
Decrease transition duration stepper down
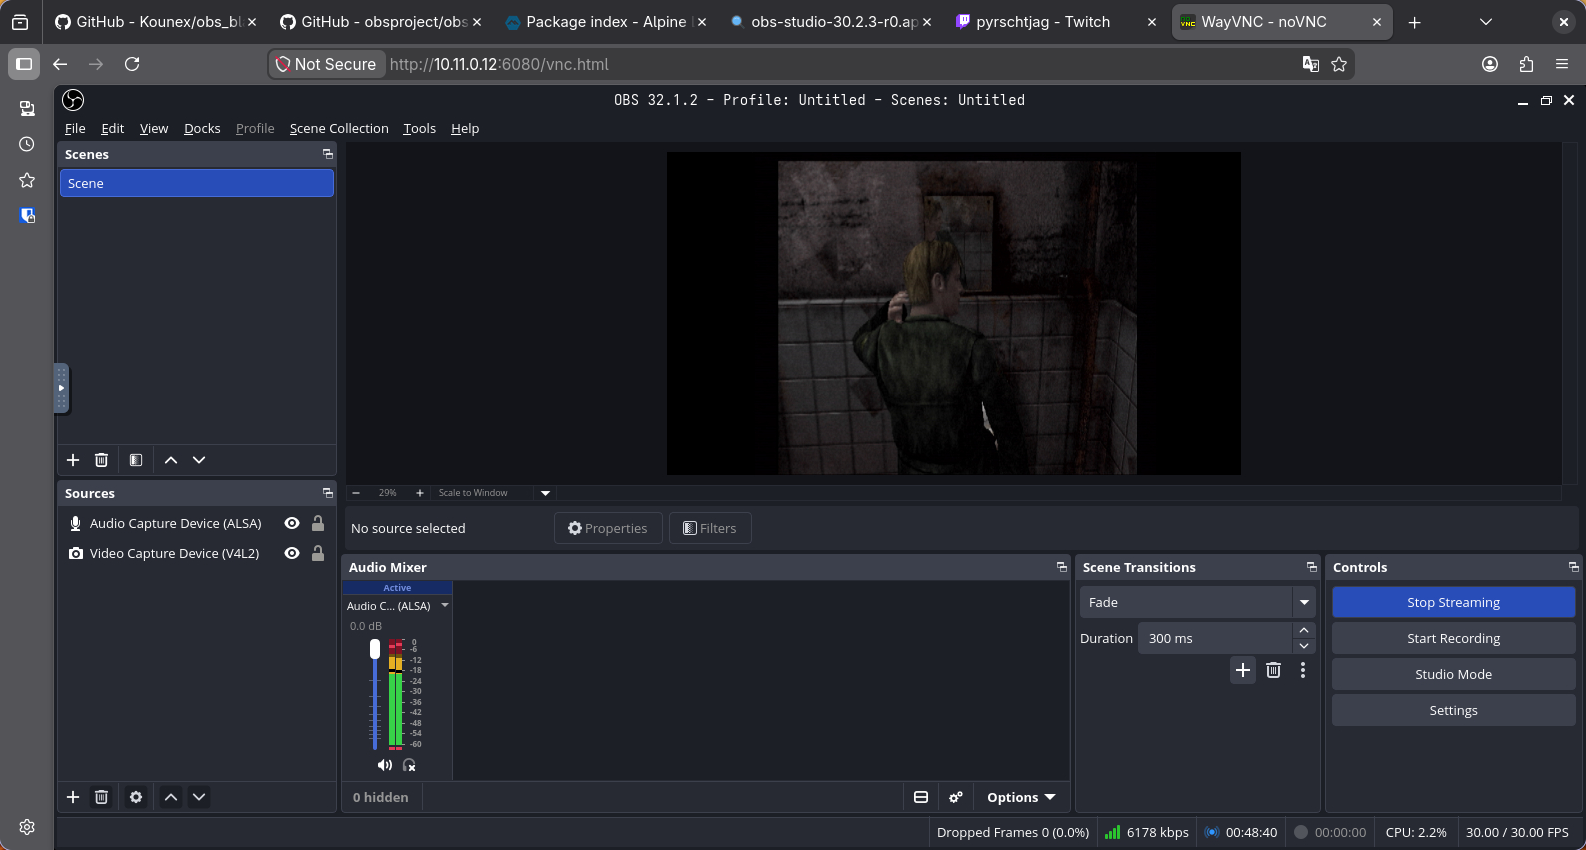1304,646
